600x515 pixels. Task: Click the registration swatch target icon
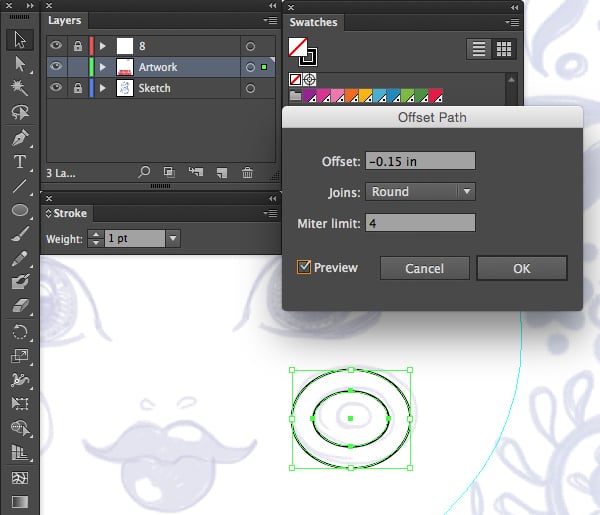point(310,80)
